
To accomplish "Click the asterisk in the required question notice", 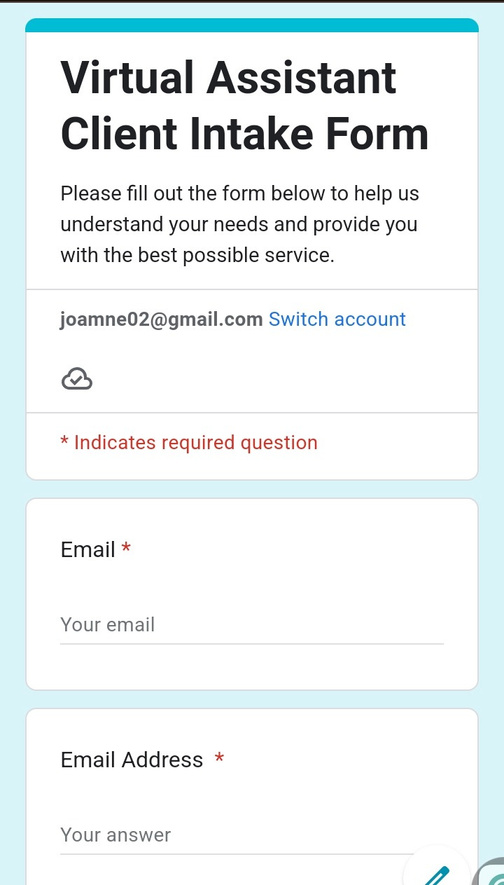I will click(64, 441).
